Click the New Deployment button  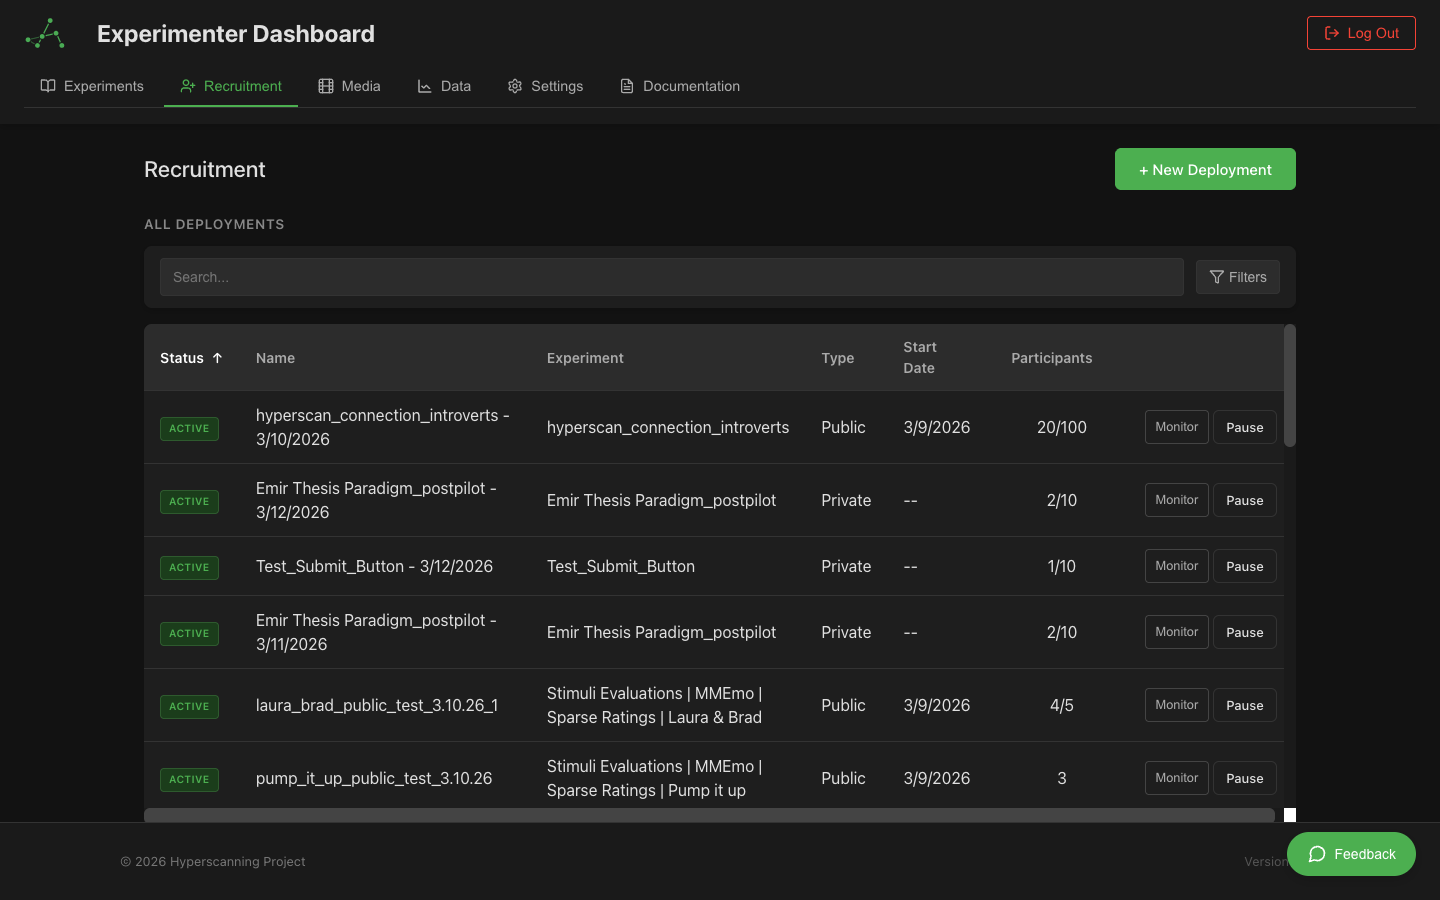[x=1205, y=169]
